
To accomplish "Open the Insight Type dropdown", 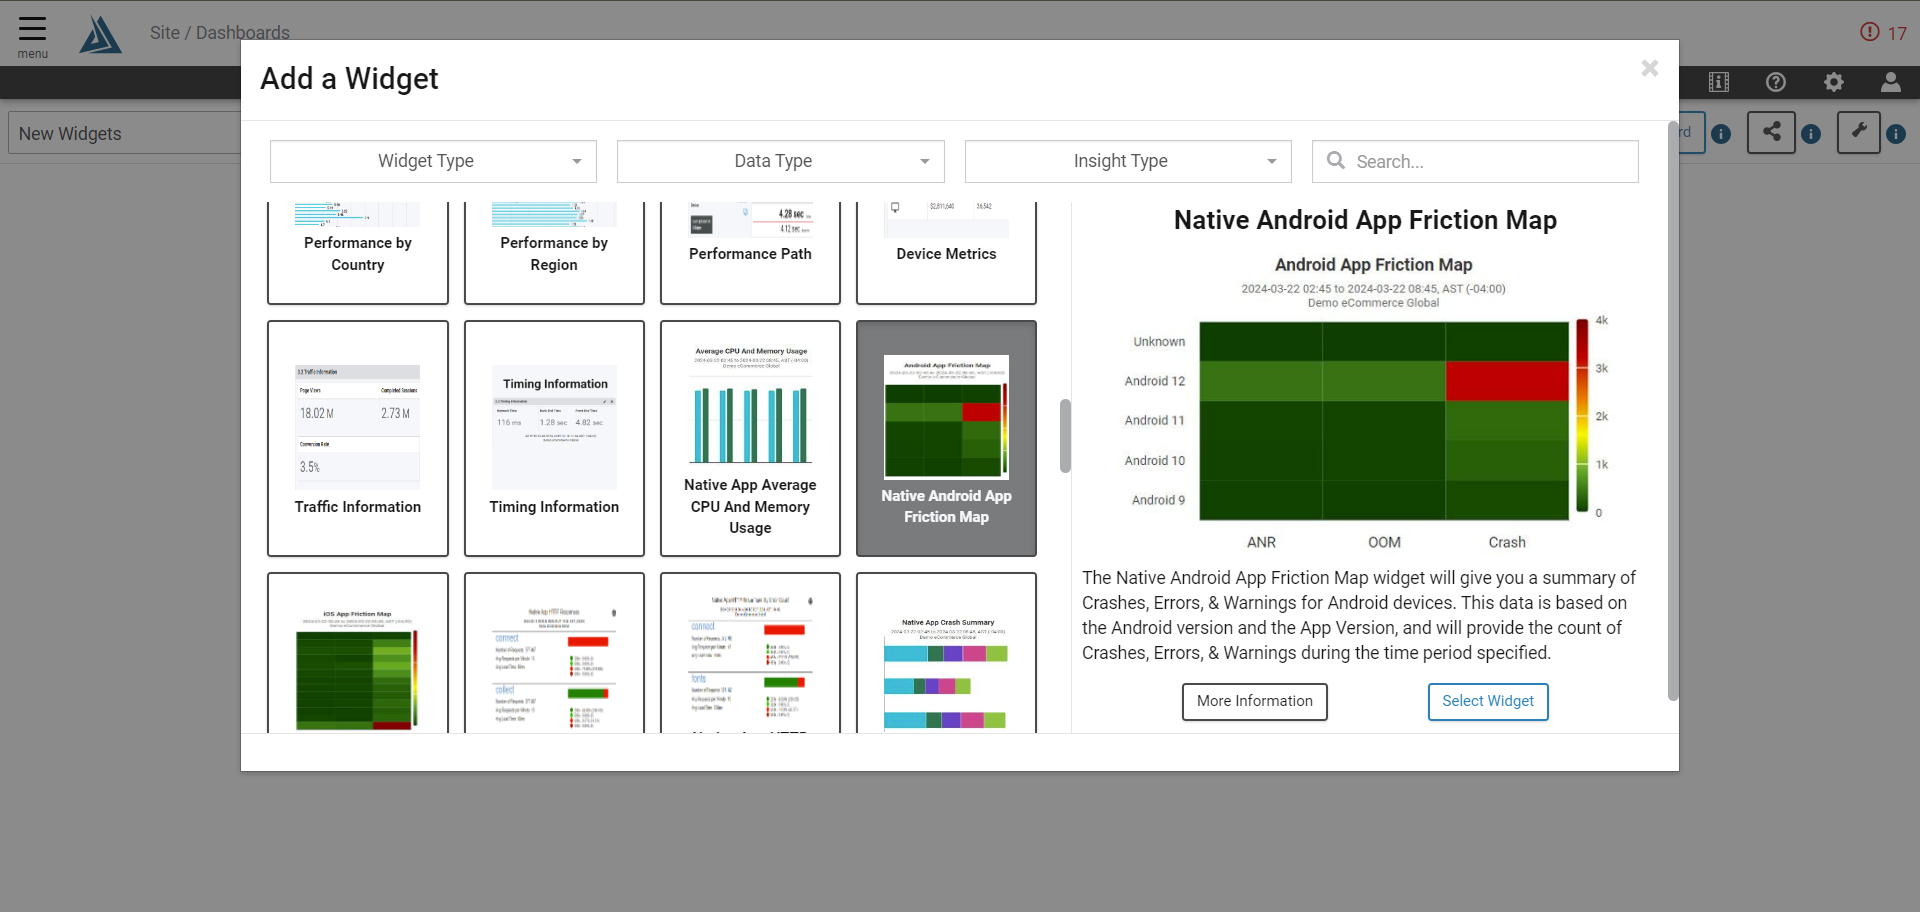I will tap(1126, 161).
